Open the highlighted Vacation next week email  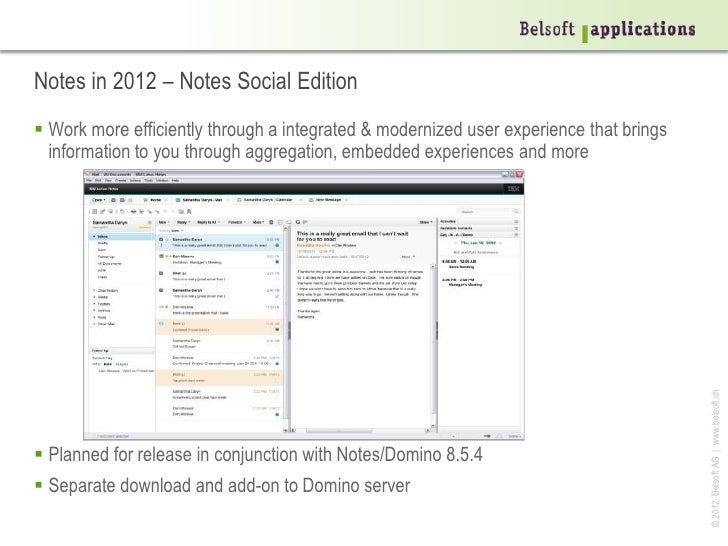tap(219, 377)
